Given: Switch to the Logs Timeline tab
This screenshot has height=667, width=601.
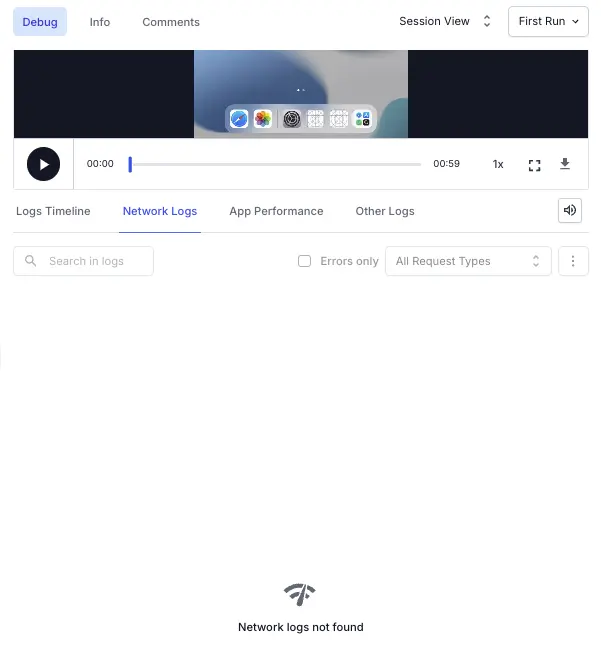Looking at the screenshot, I should (x=53, y=211).
